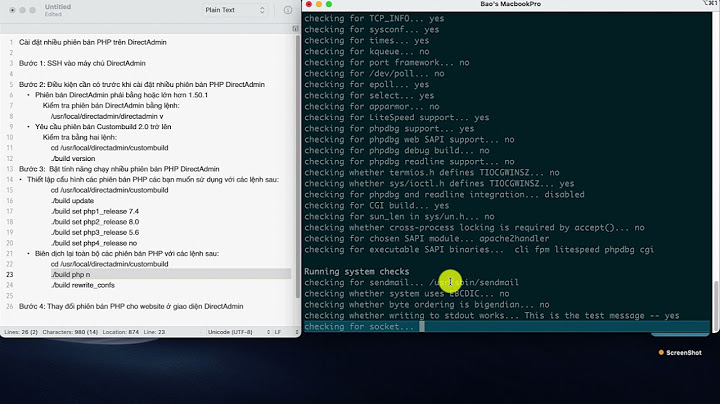Screen dimensions: 720x404
Task: Click the line '/usr/local/directadmin/directadmin v'
Action: (x=107, y=116)
